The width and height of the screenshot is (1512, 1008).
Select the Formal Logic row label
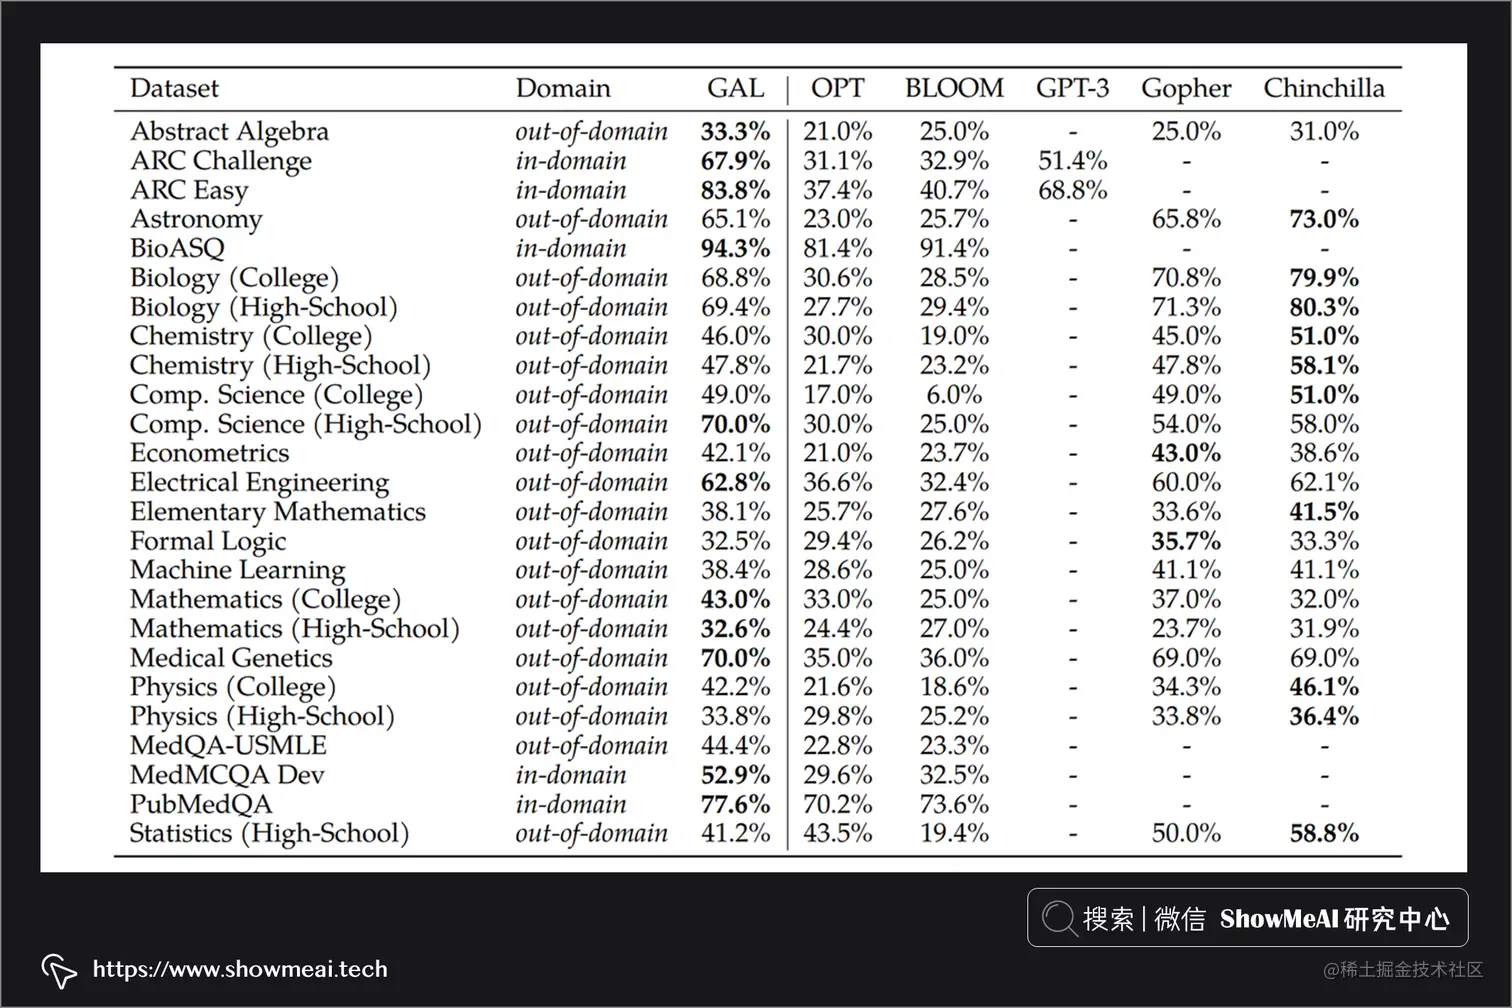click(x=208, y=541)
